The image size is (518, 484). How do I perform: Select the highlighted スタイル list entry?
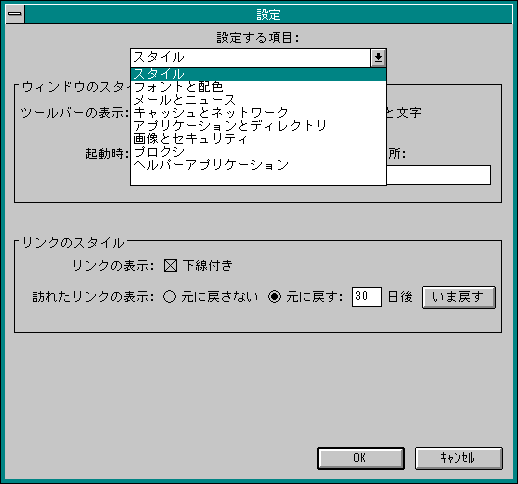258,74
